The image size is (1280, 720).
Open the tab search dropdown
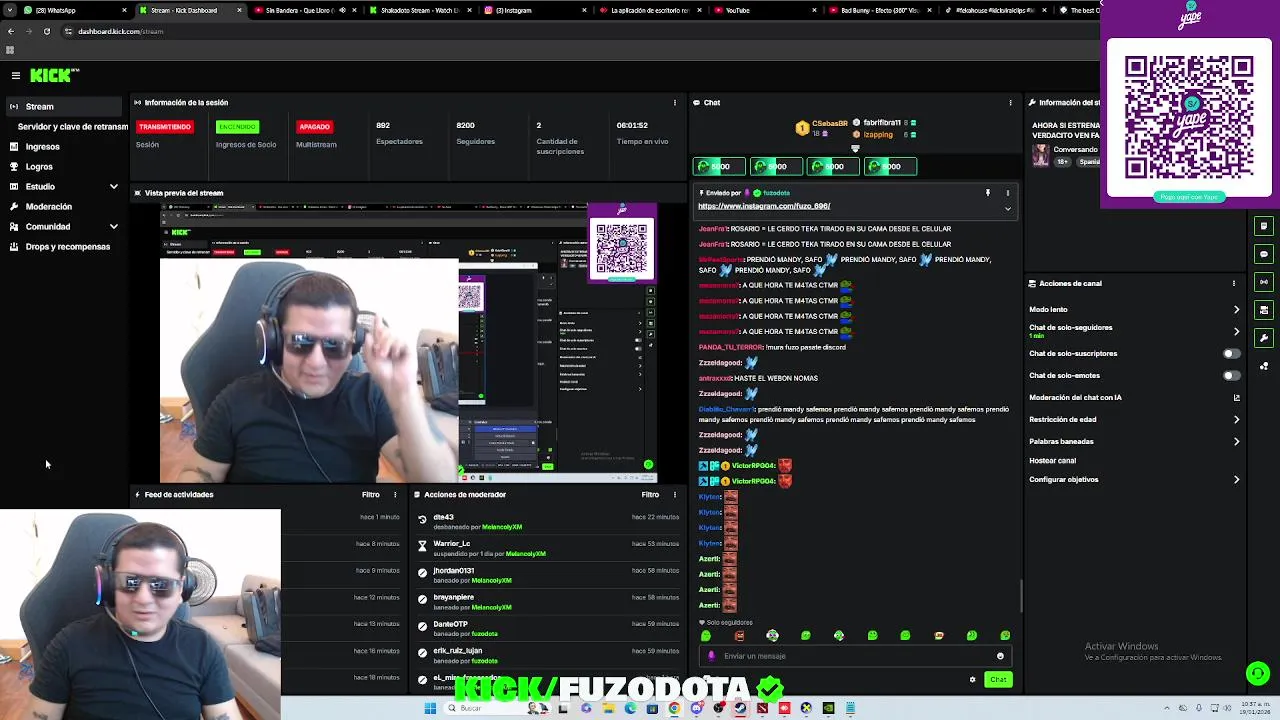tap(9, 10)
